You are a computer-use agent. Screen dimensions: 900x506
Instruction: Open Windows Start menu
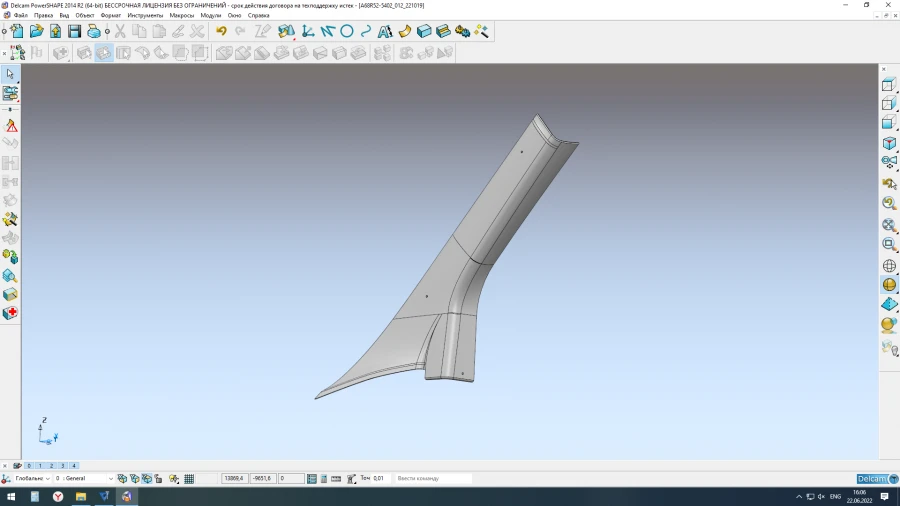[11, 496]
